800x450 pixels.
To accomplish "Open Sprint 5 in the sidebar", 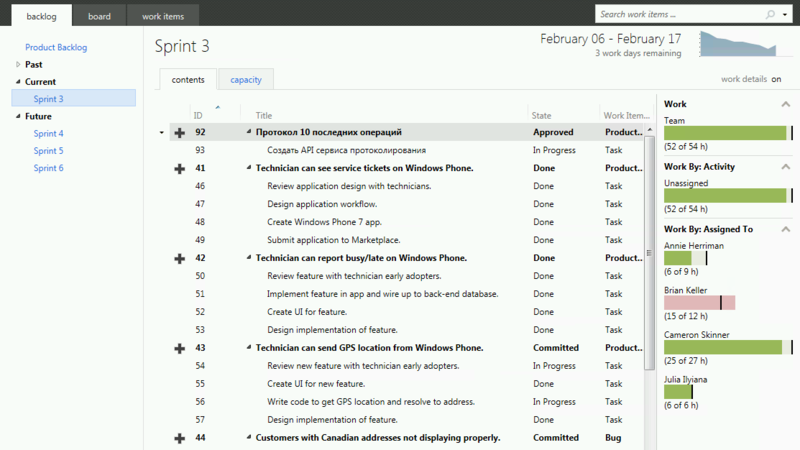I will tap(48, 151).
